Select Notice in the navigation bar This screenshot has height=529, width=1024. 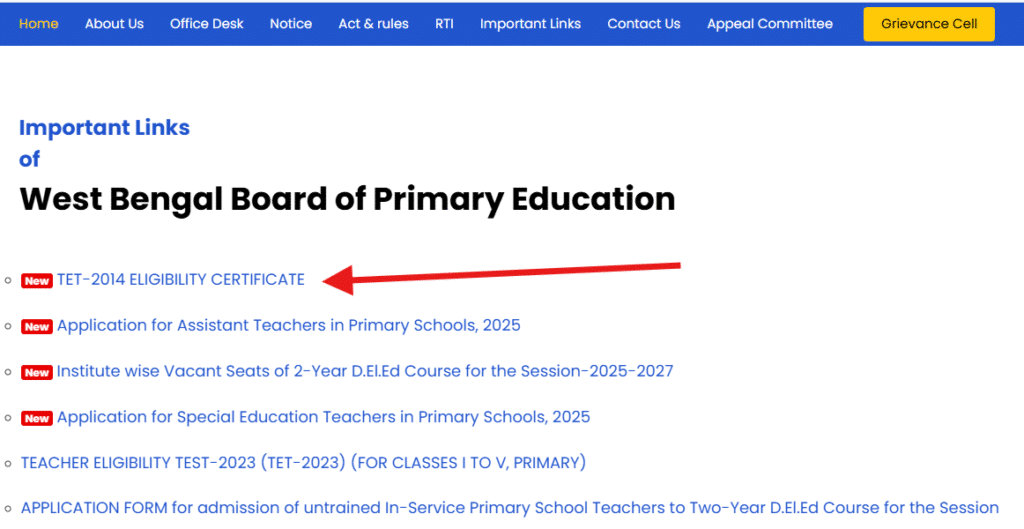(291, 24)
